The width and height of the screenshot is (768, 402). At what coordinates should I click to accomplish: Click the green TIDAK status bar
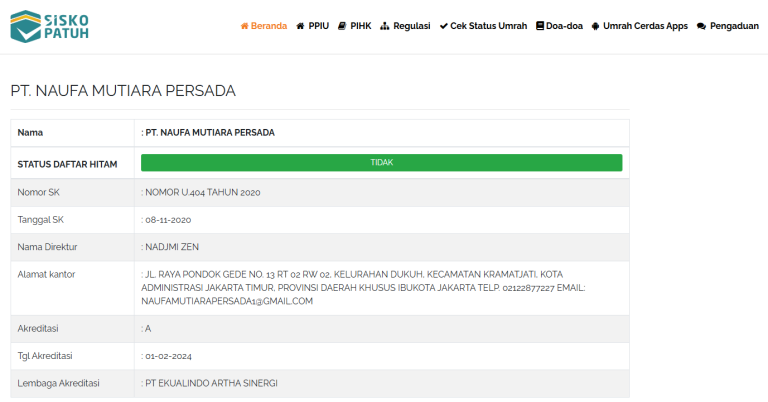click(x=382, y=163)
